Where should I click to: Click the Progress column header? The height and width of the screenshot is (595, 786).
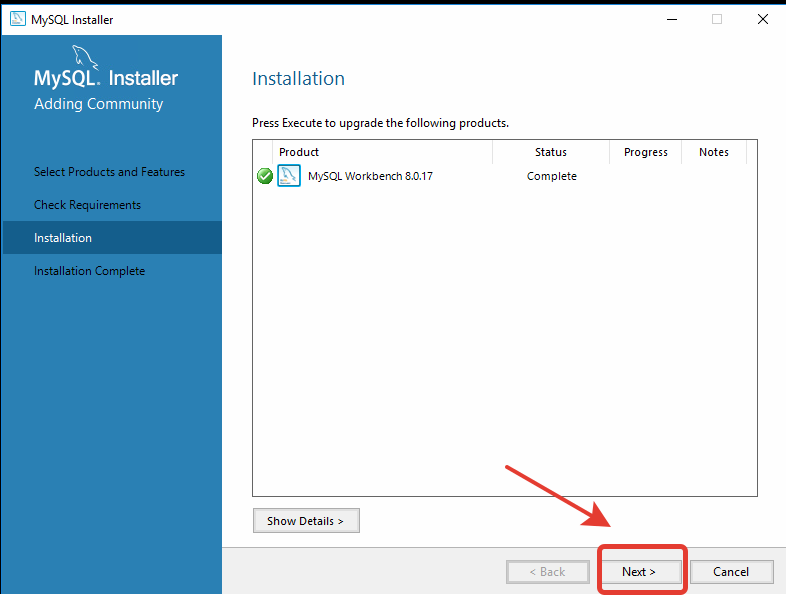click(x=646, y=152)
